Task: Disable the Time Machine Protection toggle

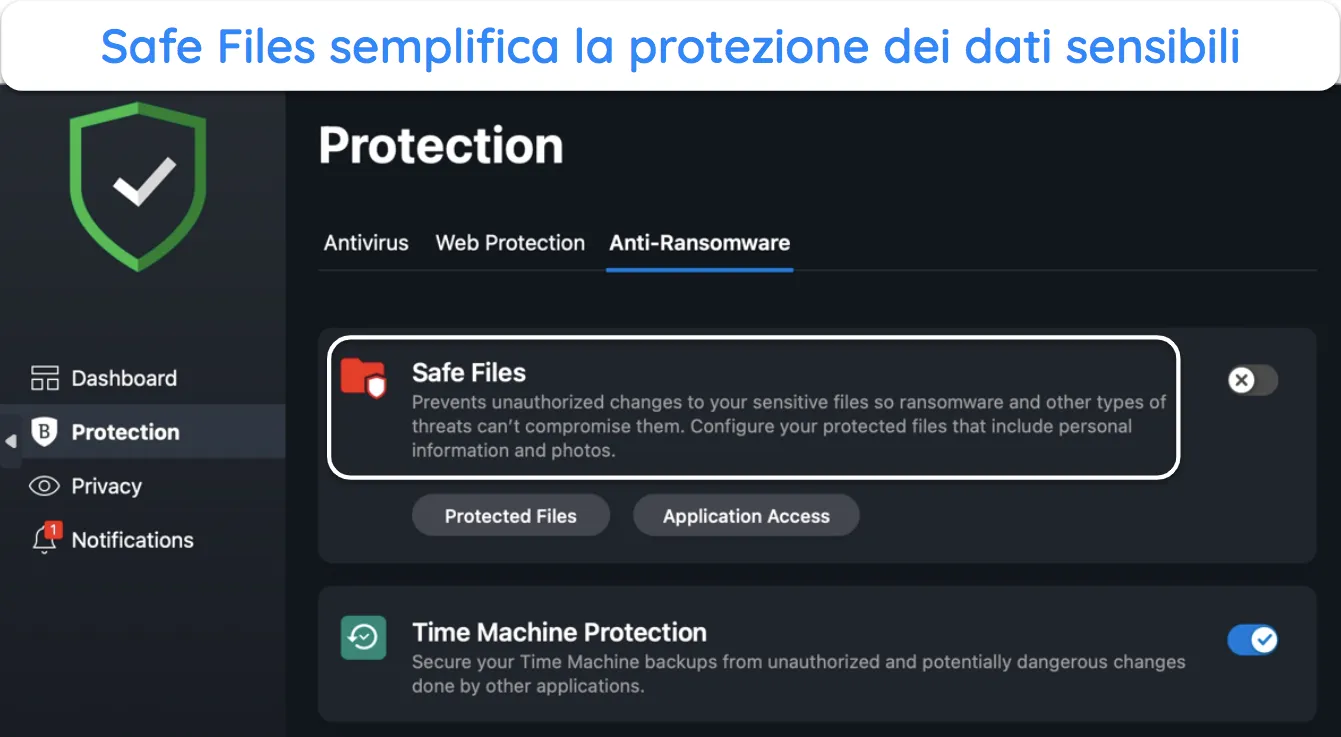Action: pyautogui.click(x=1253, y=639)
